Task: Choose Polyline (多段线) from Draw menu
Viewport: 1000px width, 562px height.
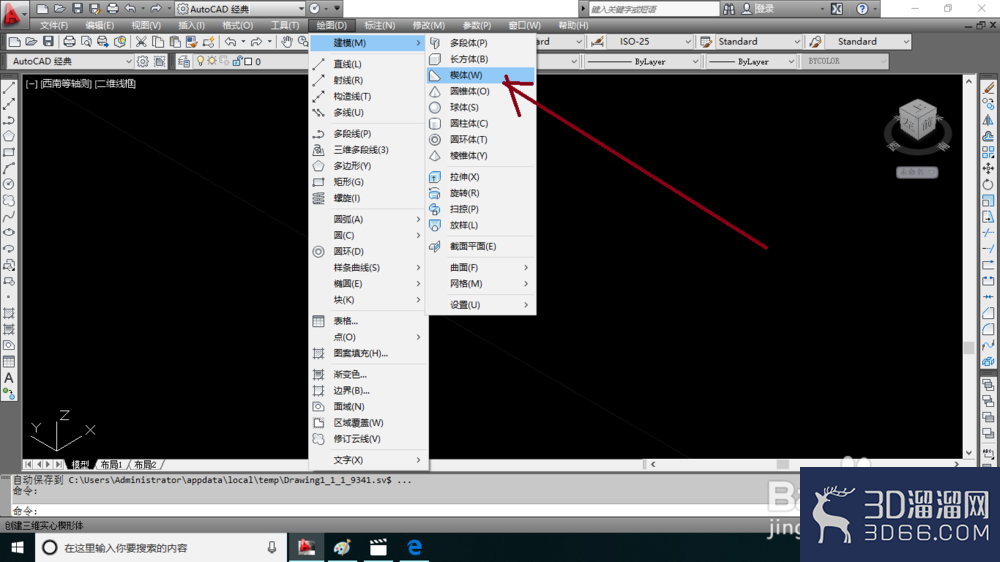Action: tap(368, 133)
